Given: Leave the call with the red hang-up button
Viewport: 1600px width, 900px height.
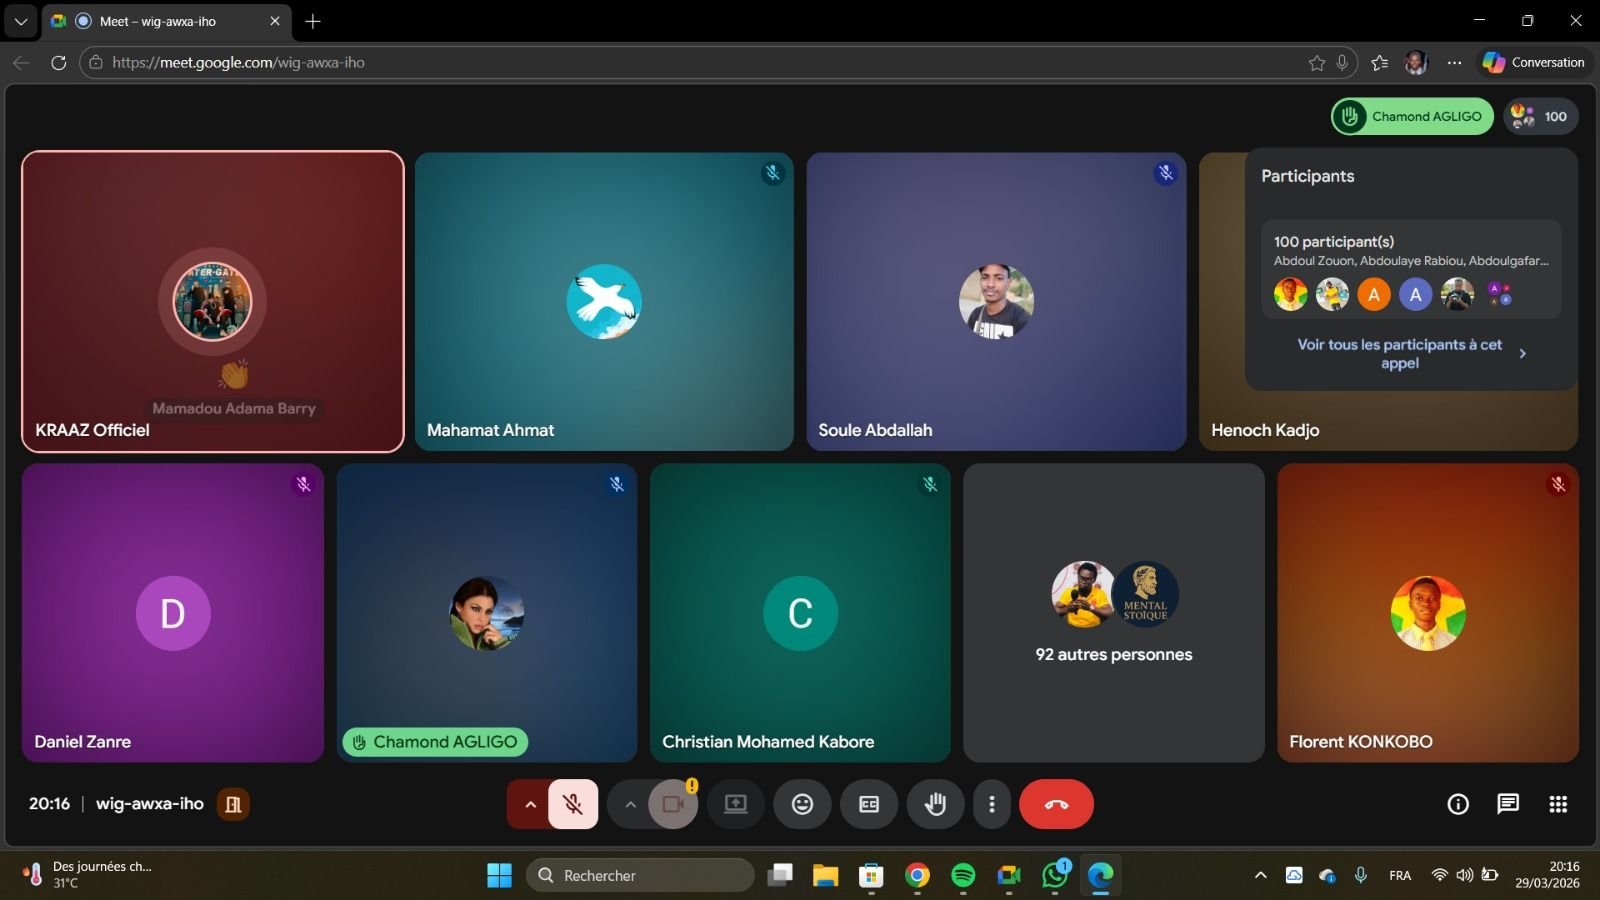Looking at the screenshot, I should 1056,804.
